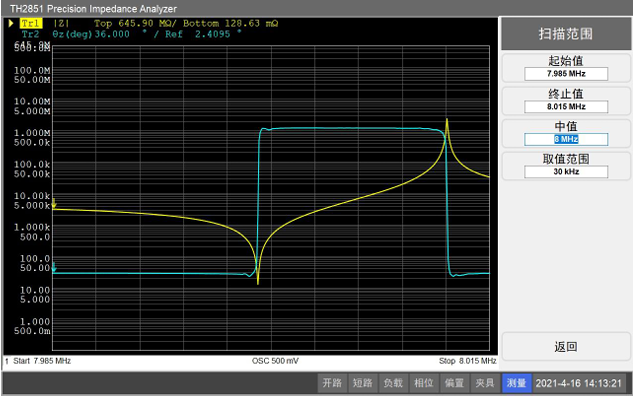Click the yellow Tr1 reference marker arrow
This screenshot has width=634, height=396.
(54, 203)
